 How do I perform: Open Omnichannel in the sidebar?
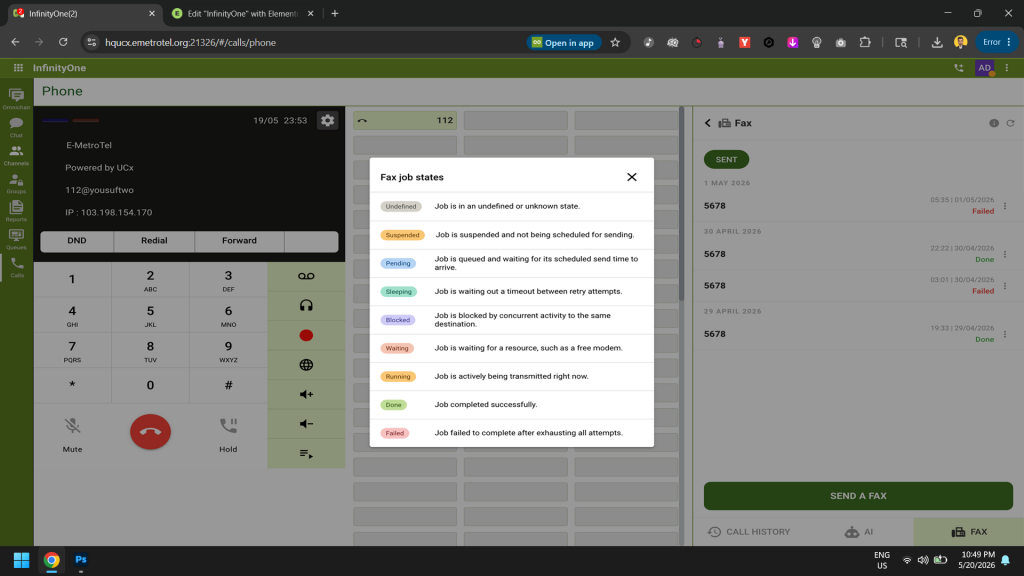[x=16, y=99]
